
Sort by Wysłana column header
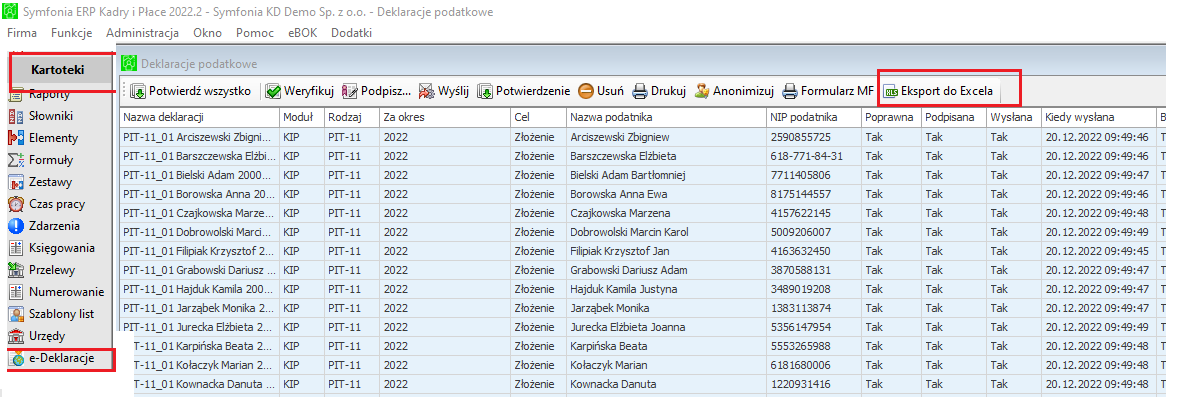pyautogui.click(x=1014, y=118)
